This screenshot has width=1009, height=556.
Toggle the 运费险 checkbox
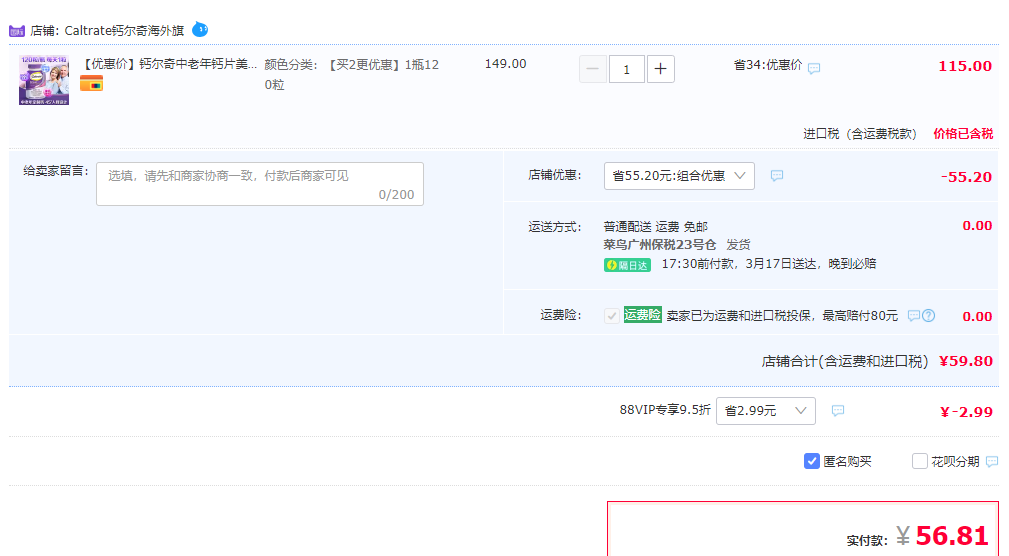click(x=611, y=315)
